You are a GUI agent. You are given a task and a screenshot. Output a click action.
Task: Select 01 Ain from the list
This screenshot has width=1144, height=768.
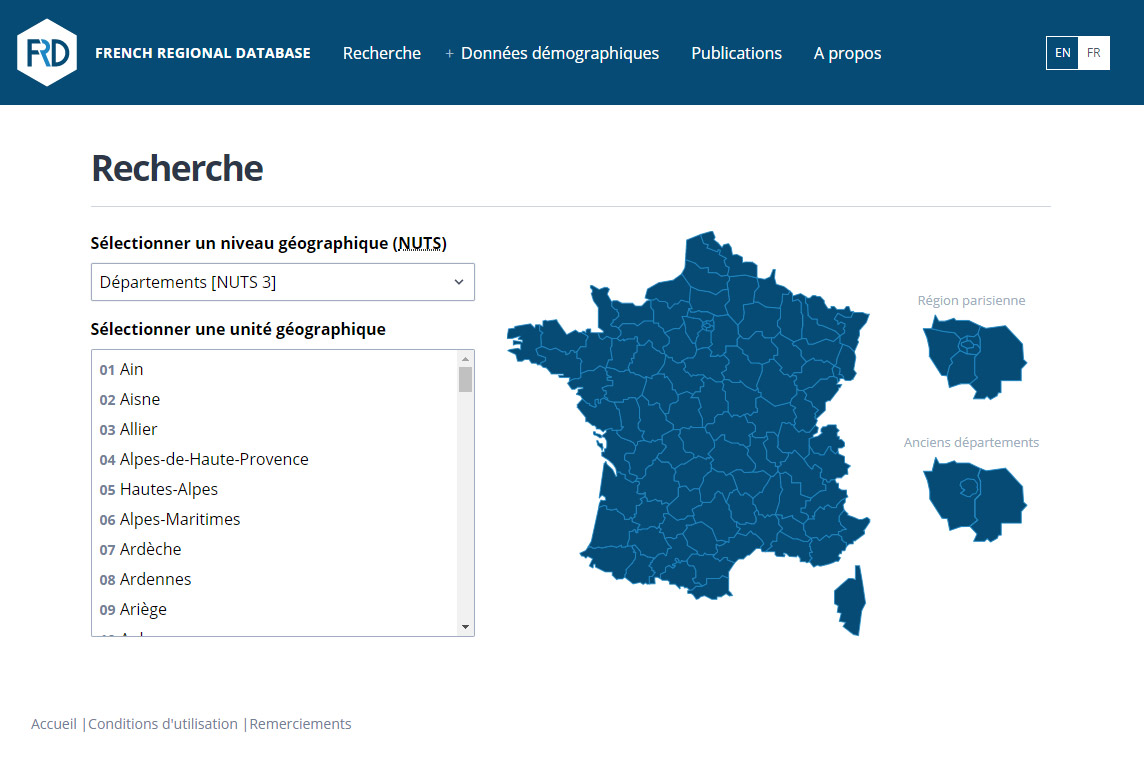tap(131, 369)
